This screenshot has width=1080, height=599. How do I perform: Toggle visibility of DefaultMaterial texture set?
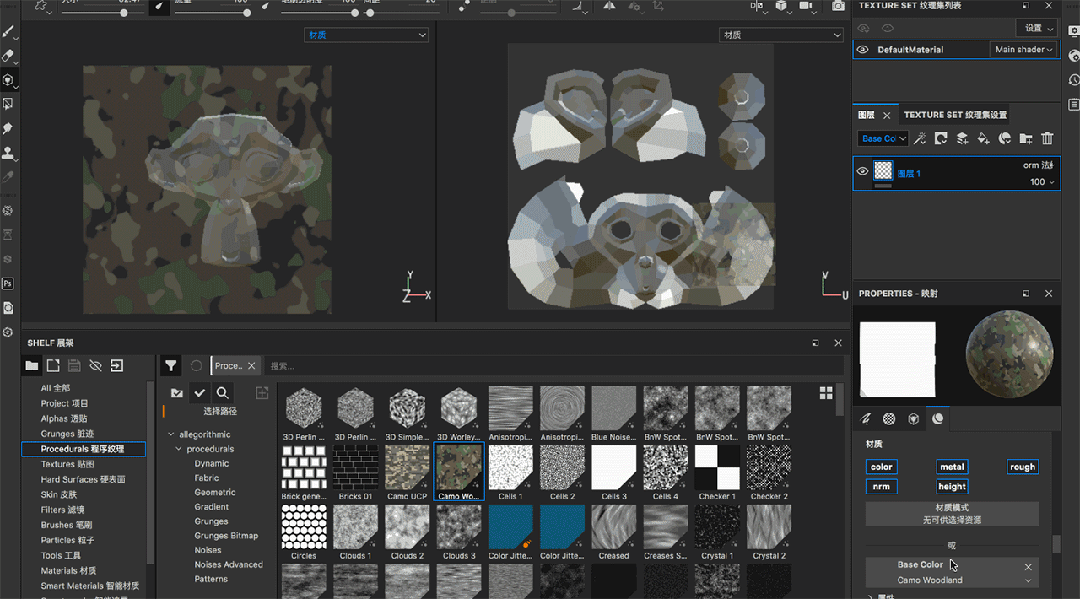point(862,50)
